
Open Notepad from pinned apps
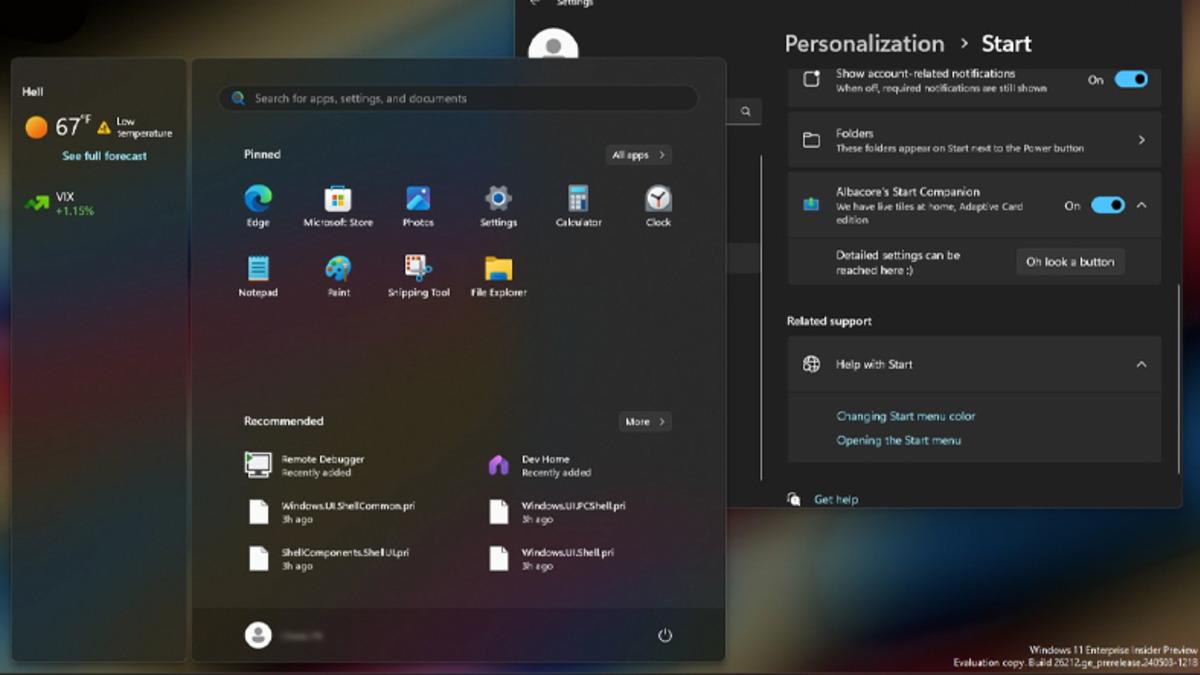(x=258, y=269)
